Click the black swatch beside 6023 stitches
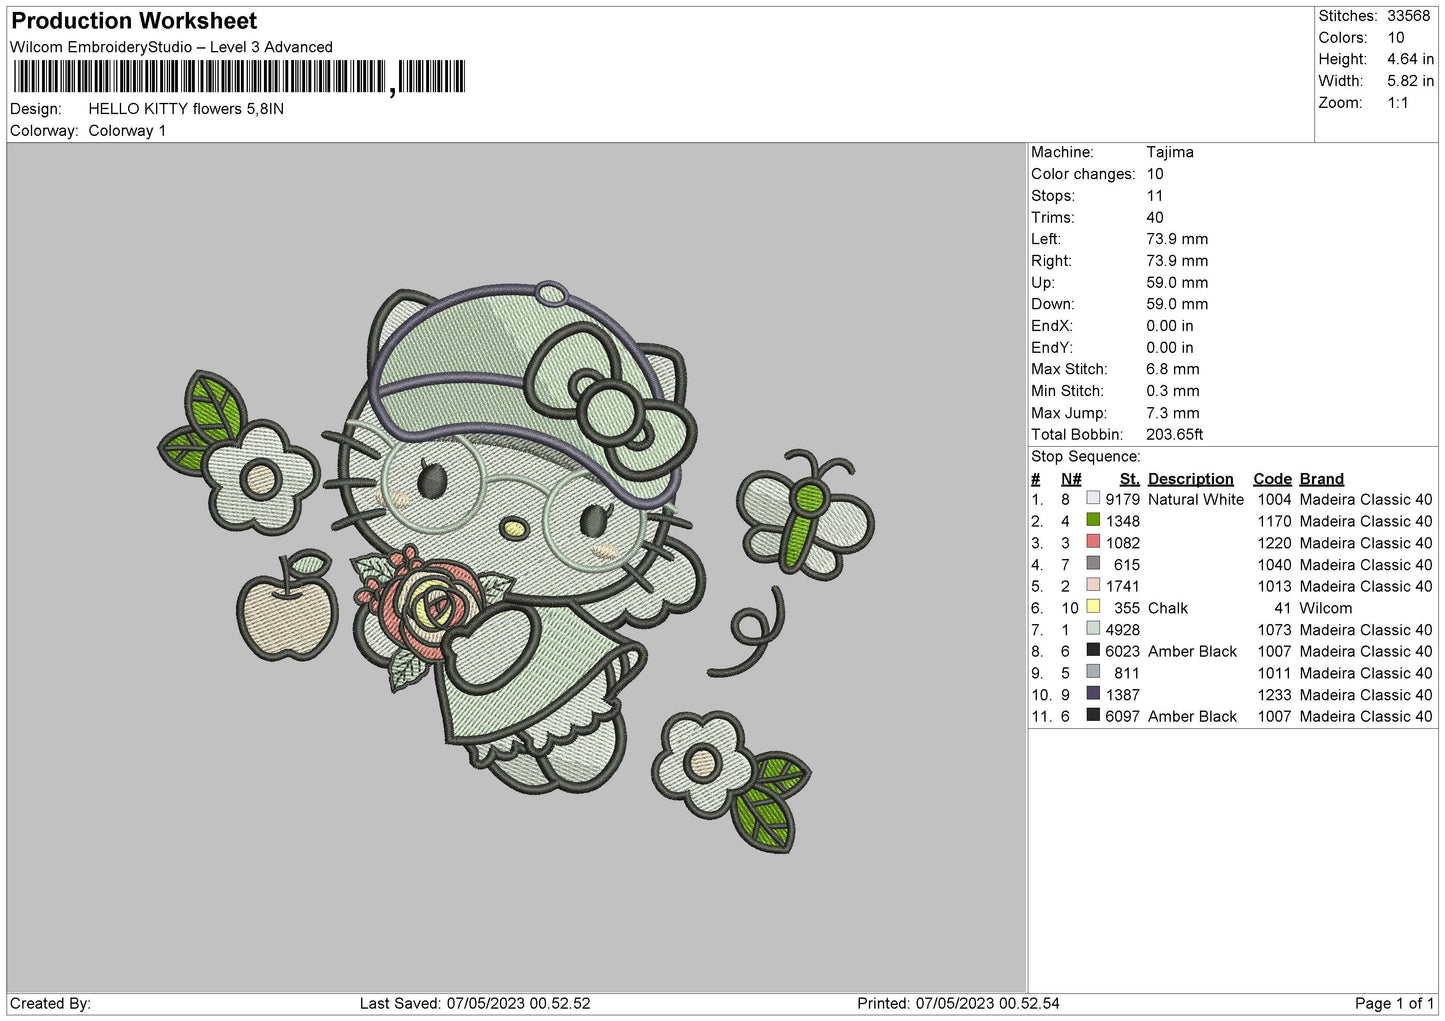Viewport: 1445px width, 1021px height. 1093,651
